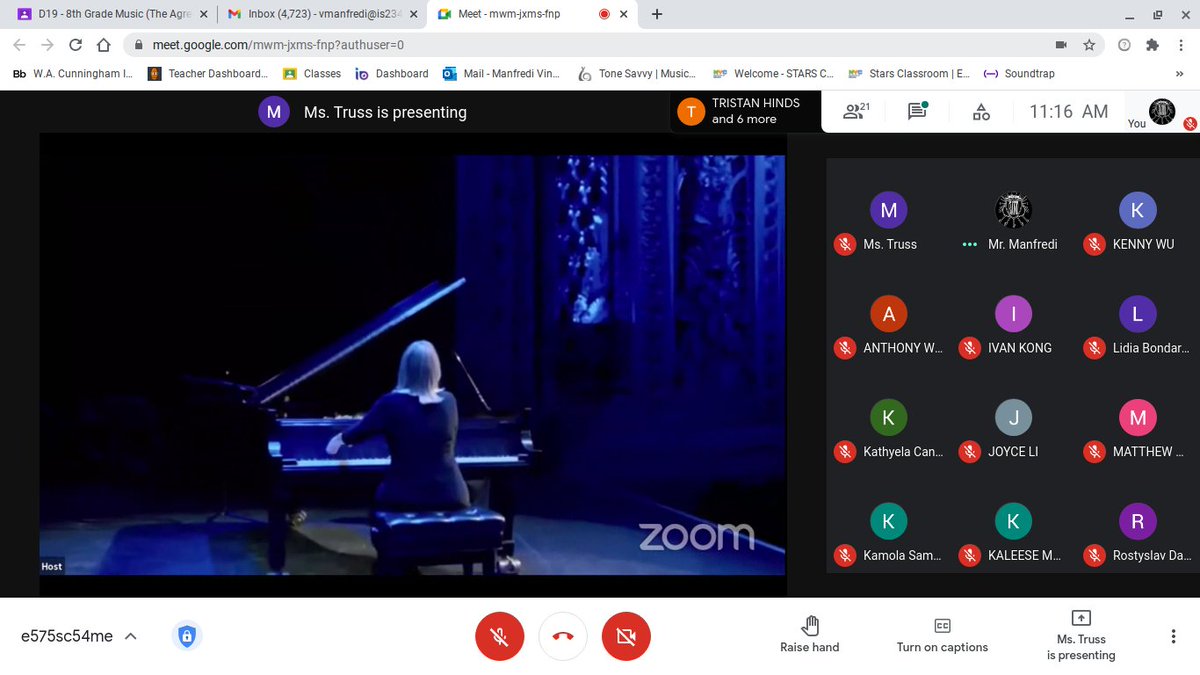Screen dimensions: 1200x675
Task: Open the Teacher Dashboard bookmark
Action: pos(208,73)
